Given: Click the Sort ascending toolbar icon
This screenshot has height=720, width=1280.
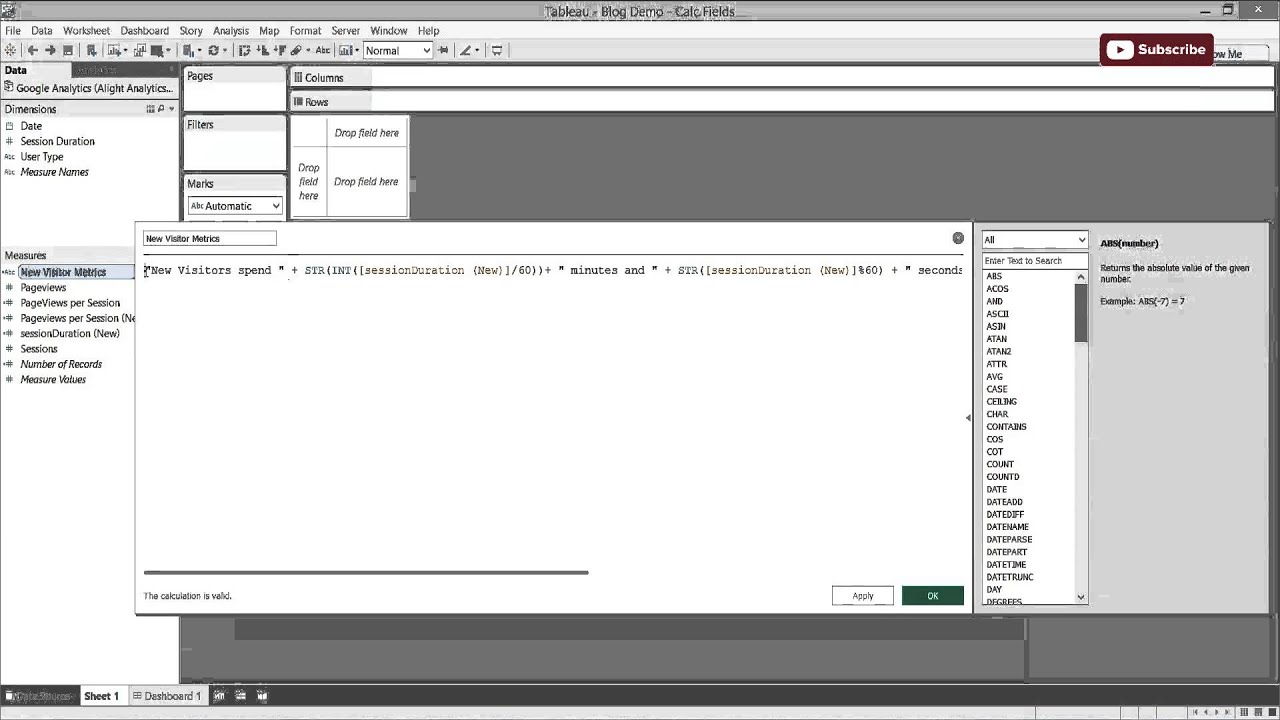Looking at the screenshot, I should click(x=263, y=50).
